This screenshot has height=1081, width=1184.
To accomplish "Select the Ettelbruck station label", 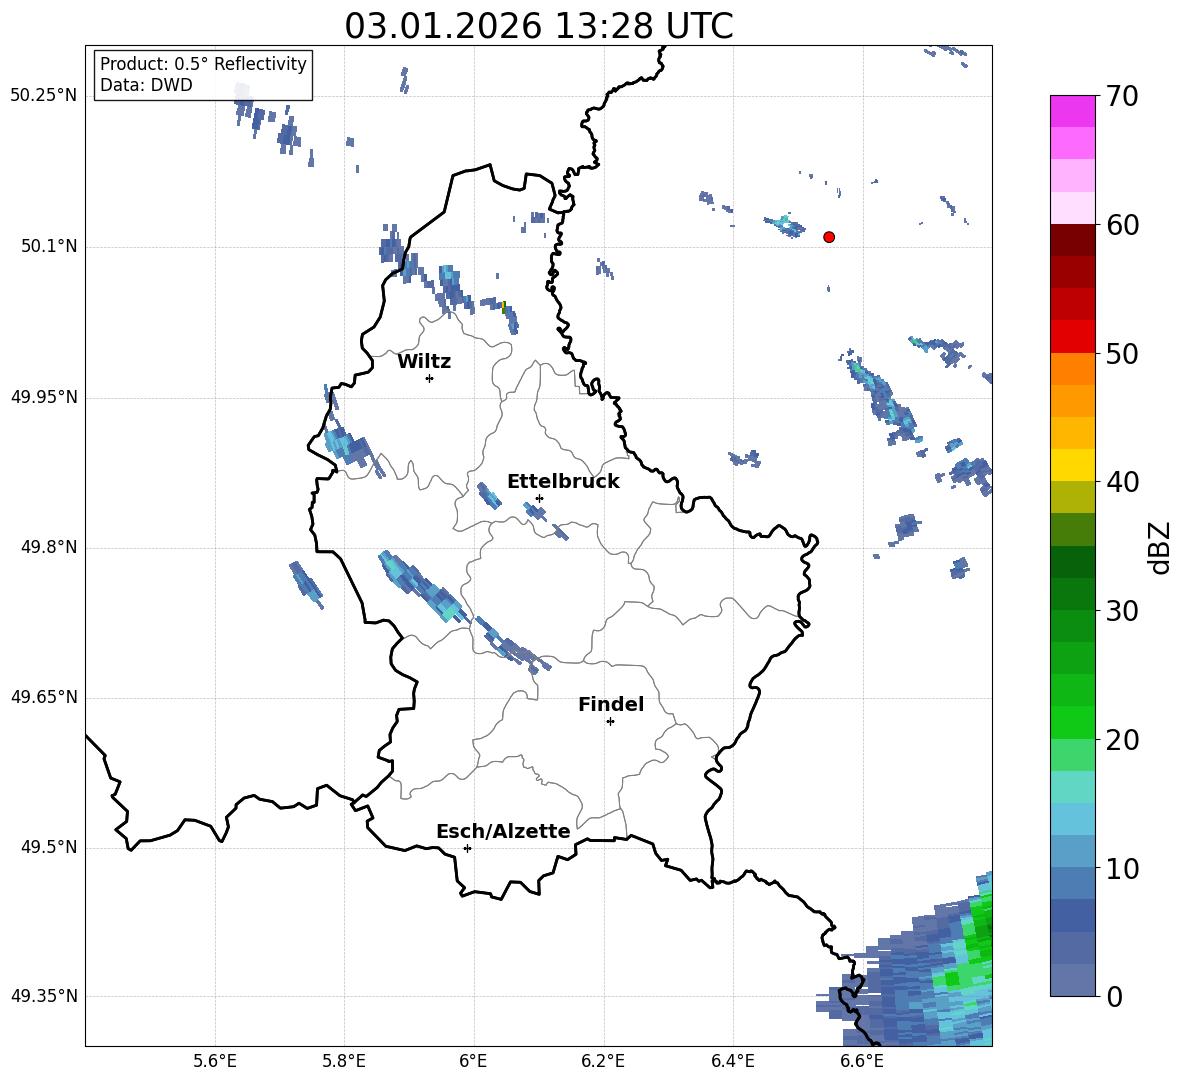I will click(563, 482).
